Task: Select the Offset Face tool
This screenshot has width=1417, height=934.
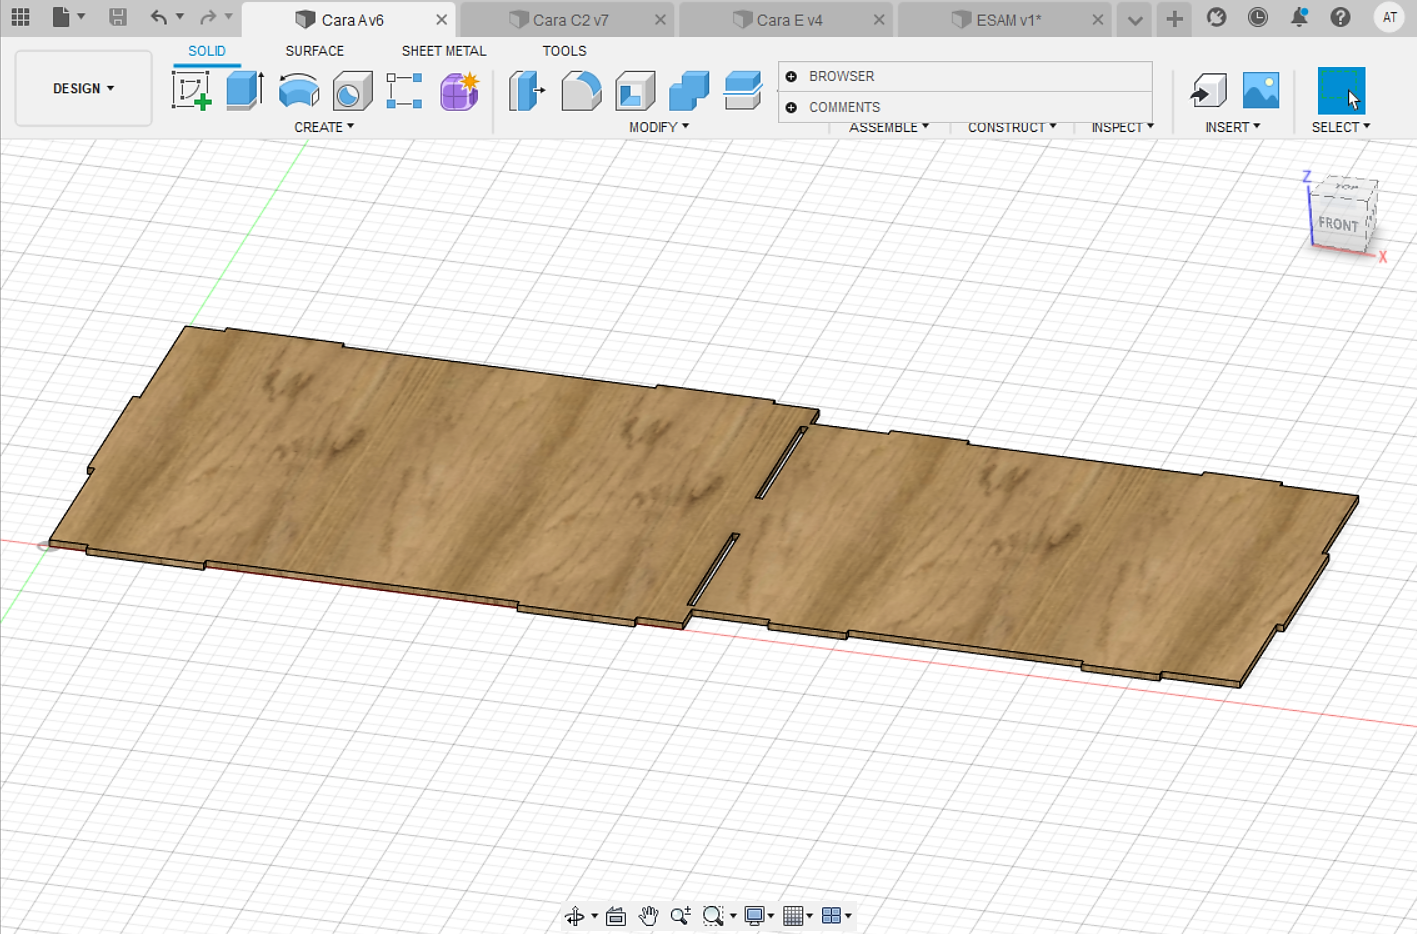Action: (x=743, y=91)
